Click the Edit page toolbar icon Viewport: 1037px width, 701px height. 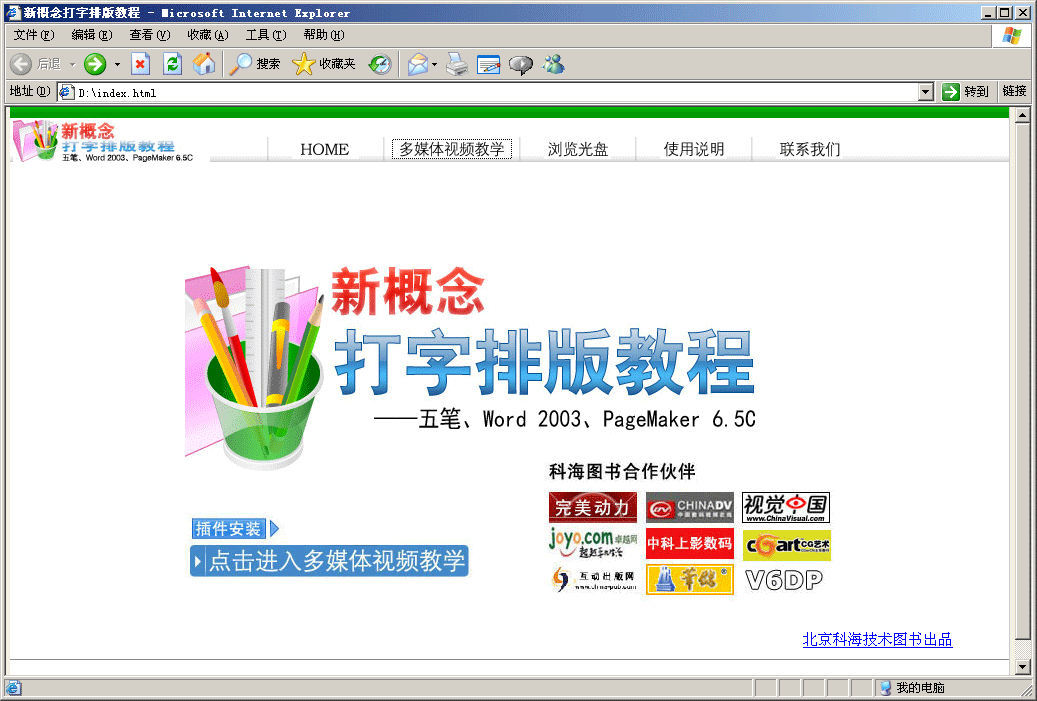click(x=489, y=64)
